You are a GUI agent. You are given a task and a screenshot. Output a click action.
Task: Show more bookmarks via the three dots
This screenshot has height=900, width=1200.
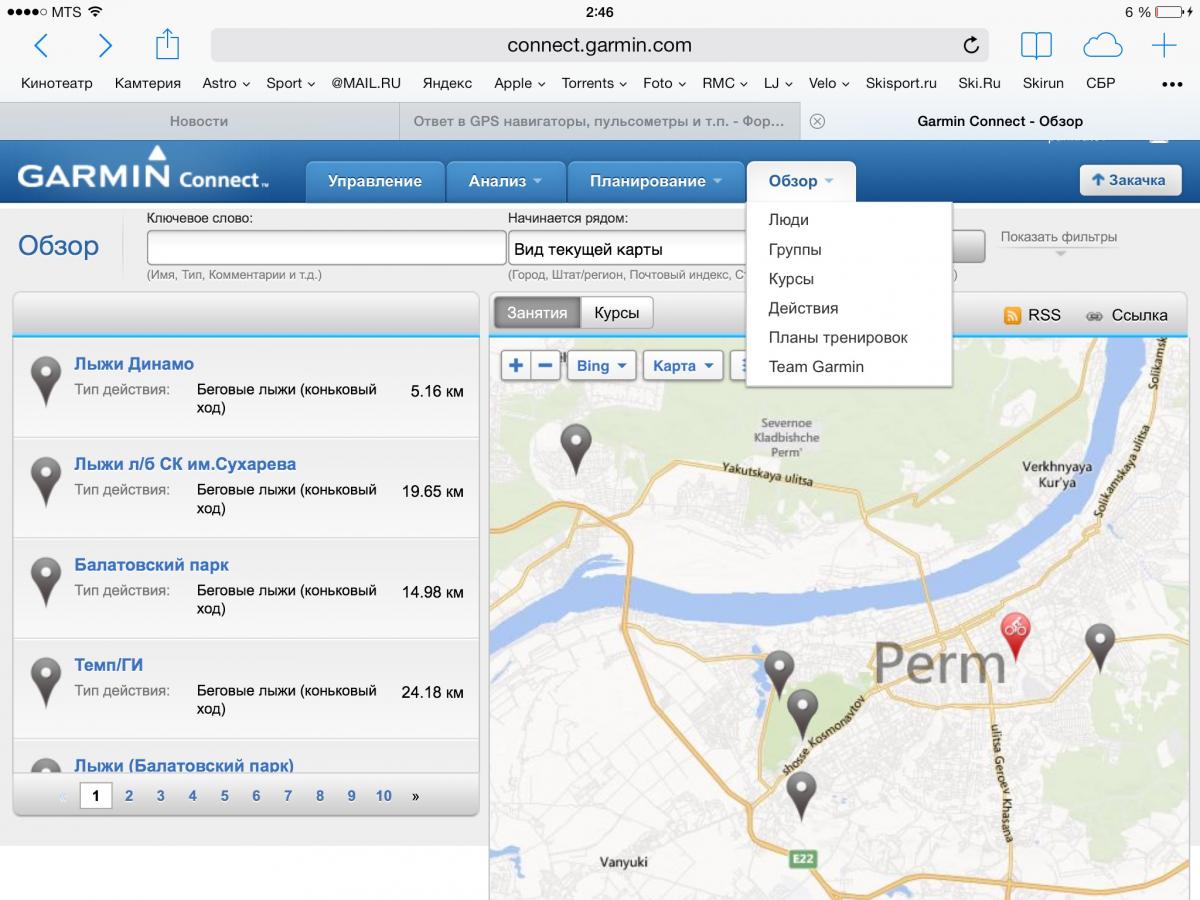[x=1172, y=84]
